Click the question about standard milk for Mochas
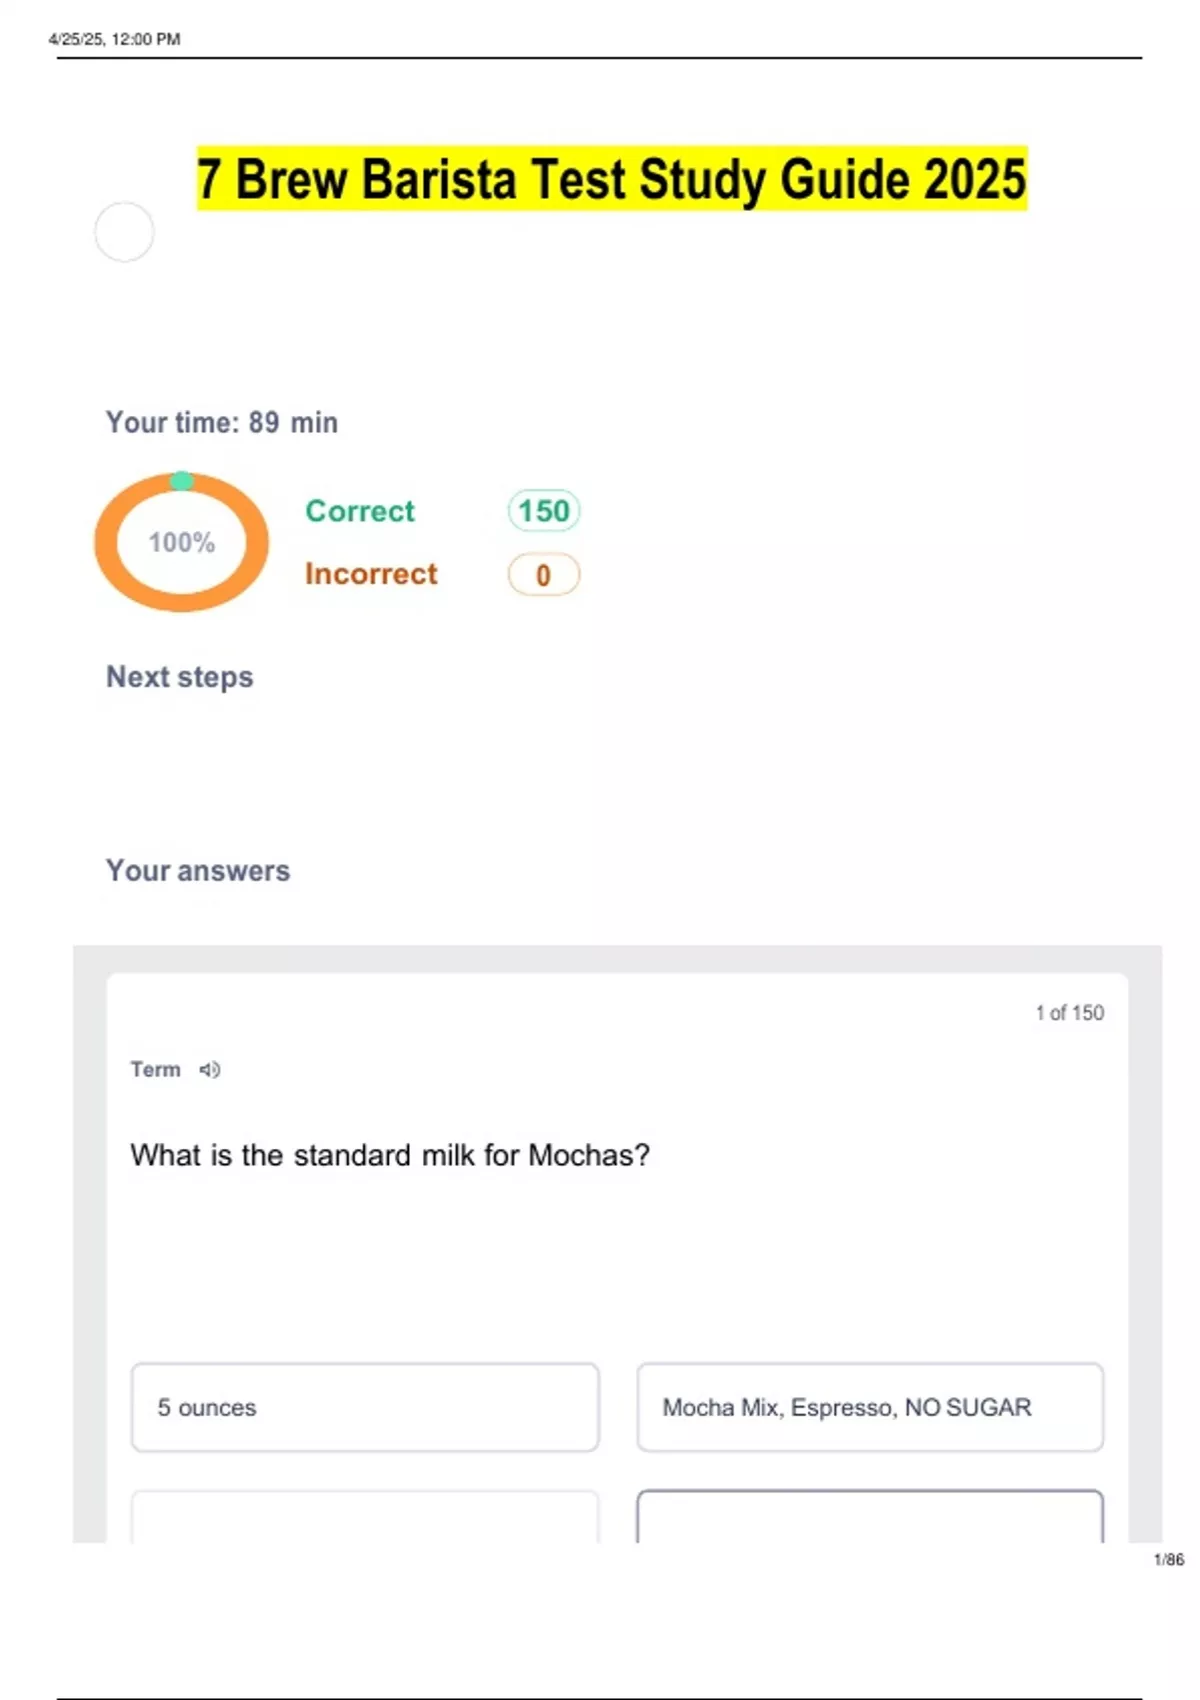The image size is (1200, 1700). (x=390, y=1156)
